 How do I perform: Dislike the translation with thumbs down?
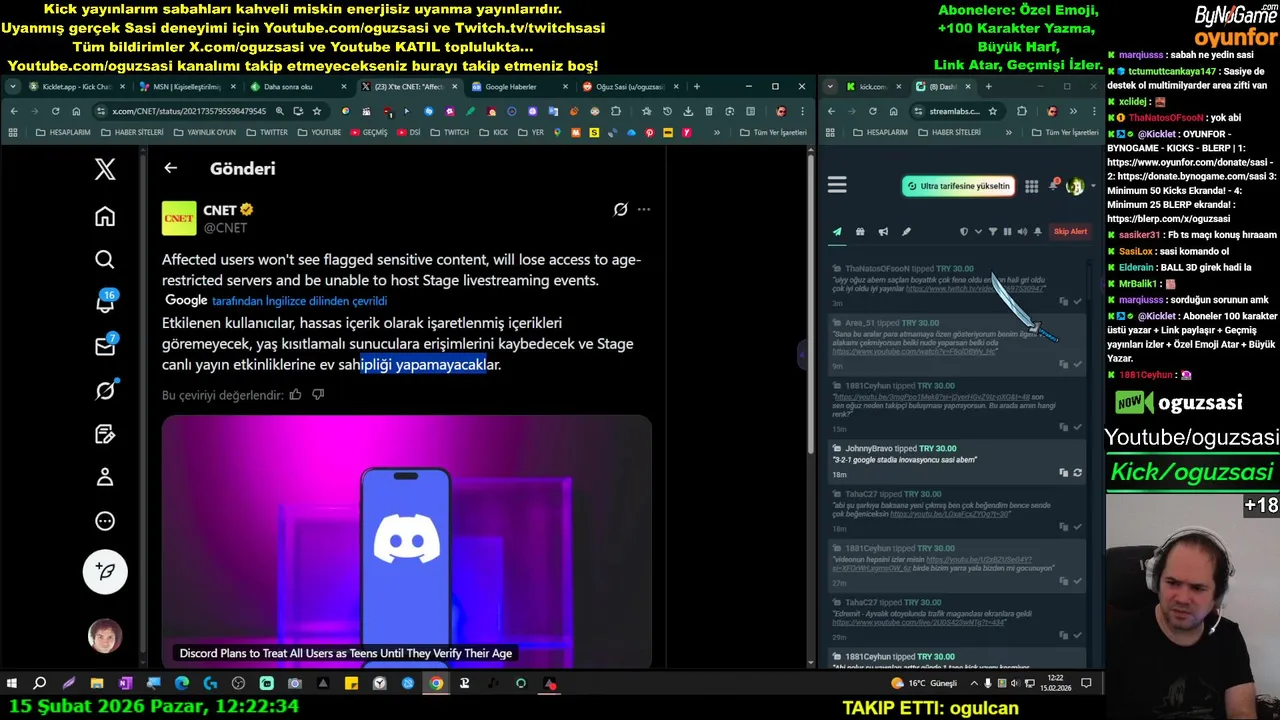tap(318, 395)
